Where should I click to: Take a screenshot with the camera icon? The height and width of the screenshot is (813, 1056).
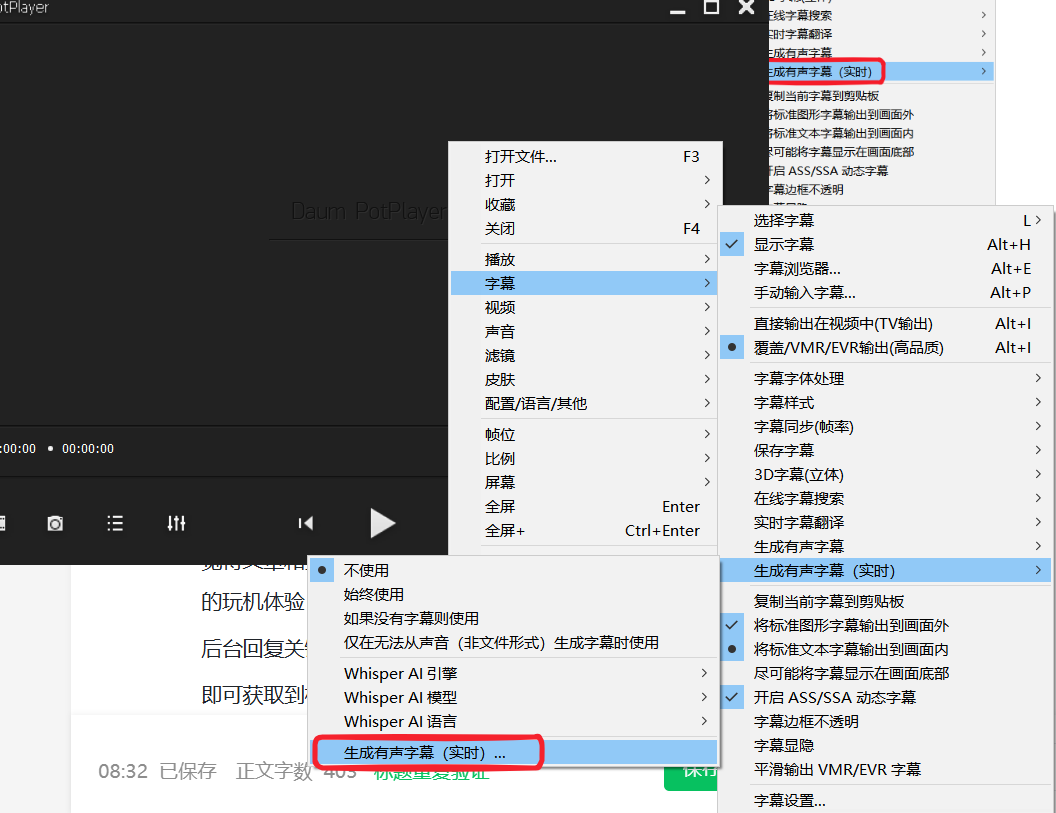click(54, 523)
